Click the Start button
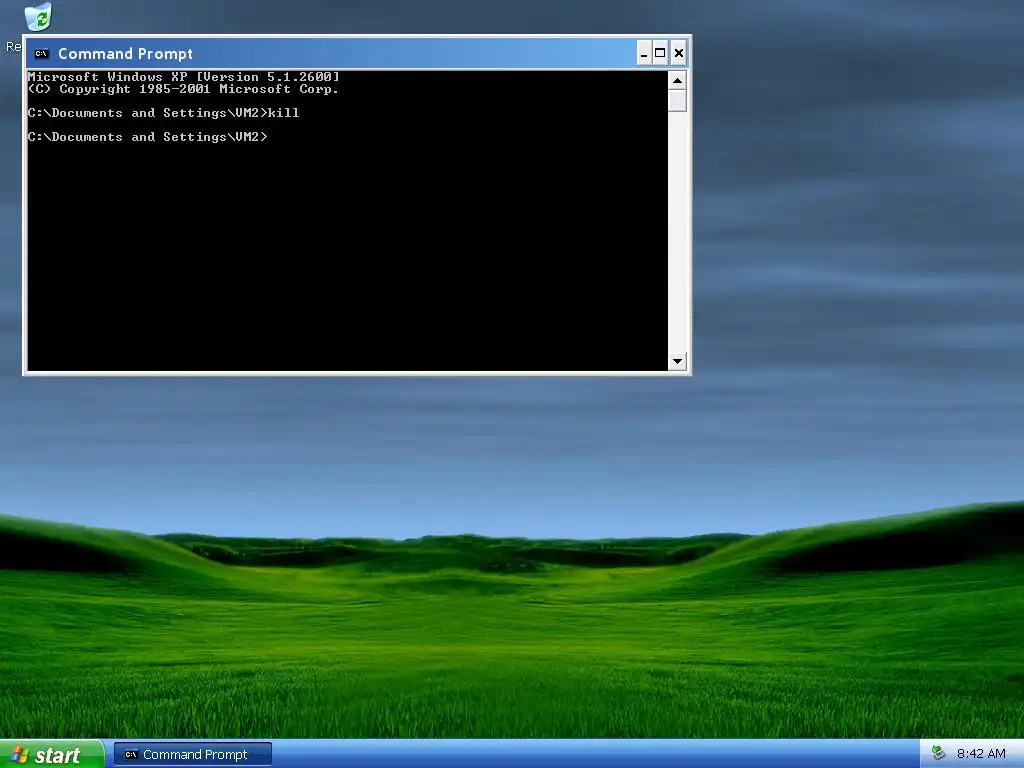The image size is (1024, 768). click(51, 754)
